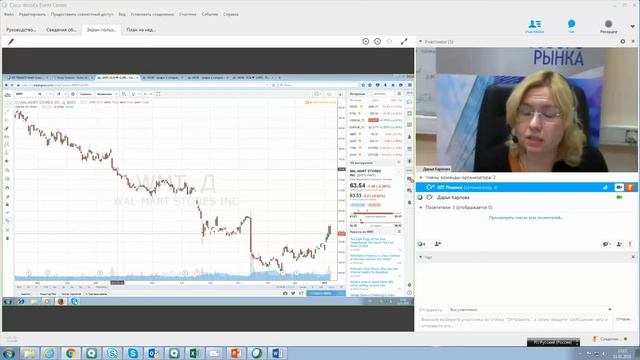
Task: Click person icon left of exclamation icon
Action: [x=619, y=244]
